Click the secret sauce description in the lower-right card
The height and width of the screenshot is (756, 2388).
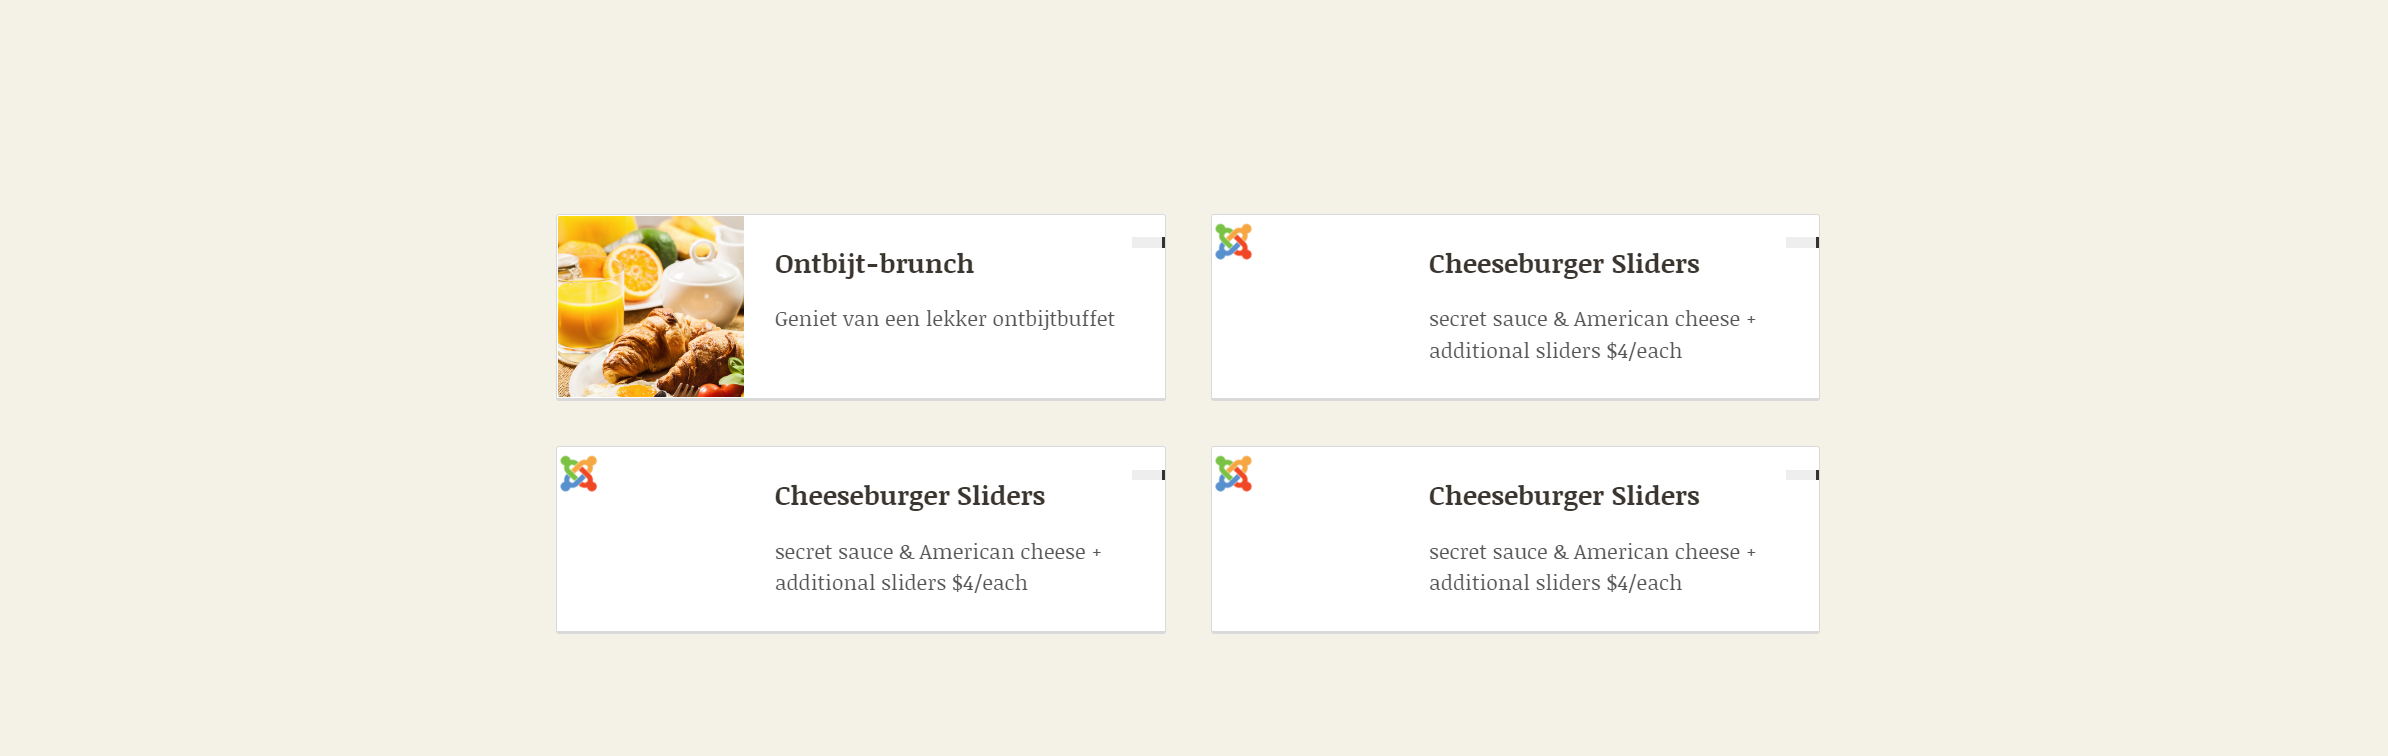tap(1591, 567)
